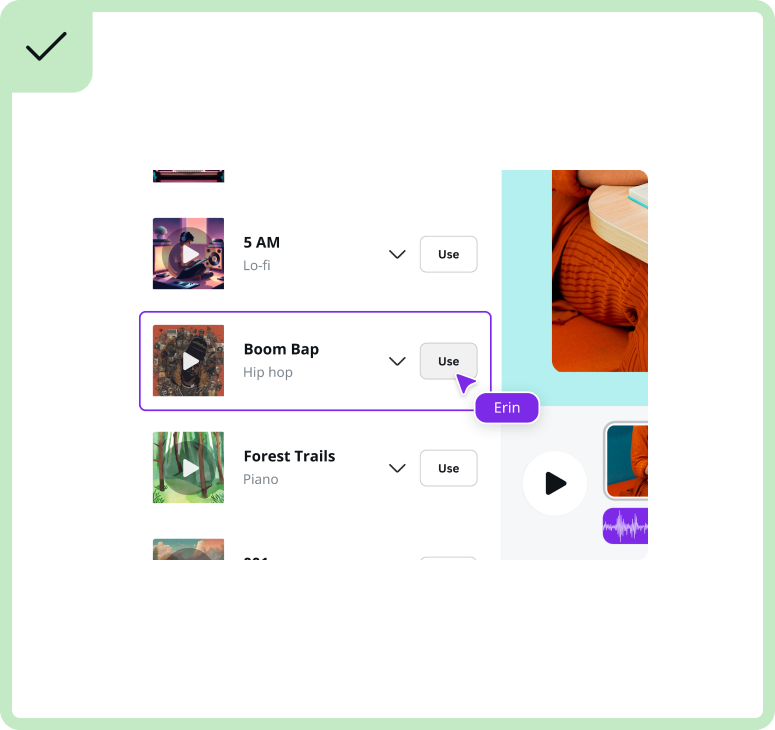
Task: Use the Forest Trails Piano track
Action: pos(448,468)
